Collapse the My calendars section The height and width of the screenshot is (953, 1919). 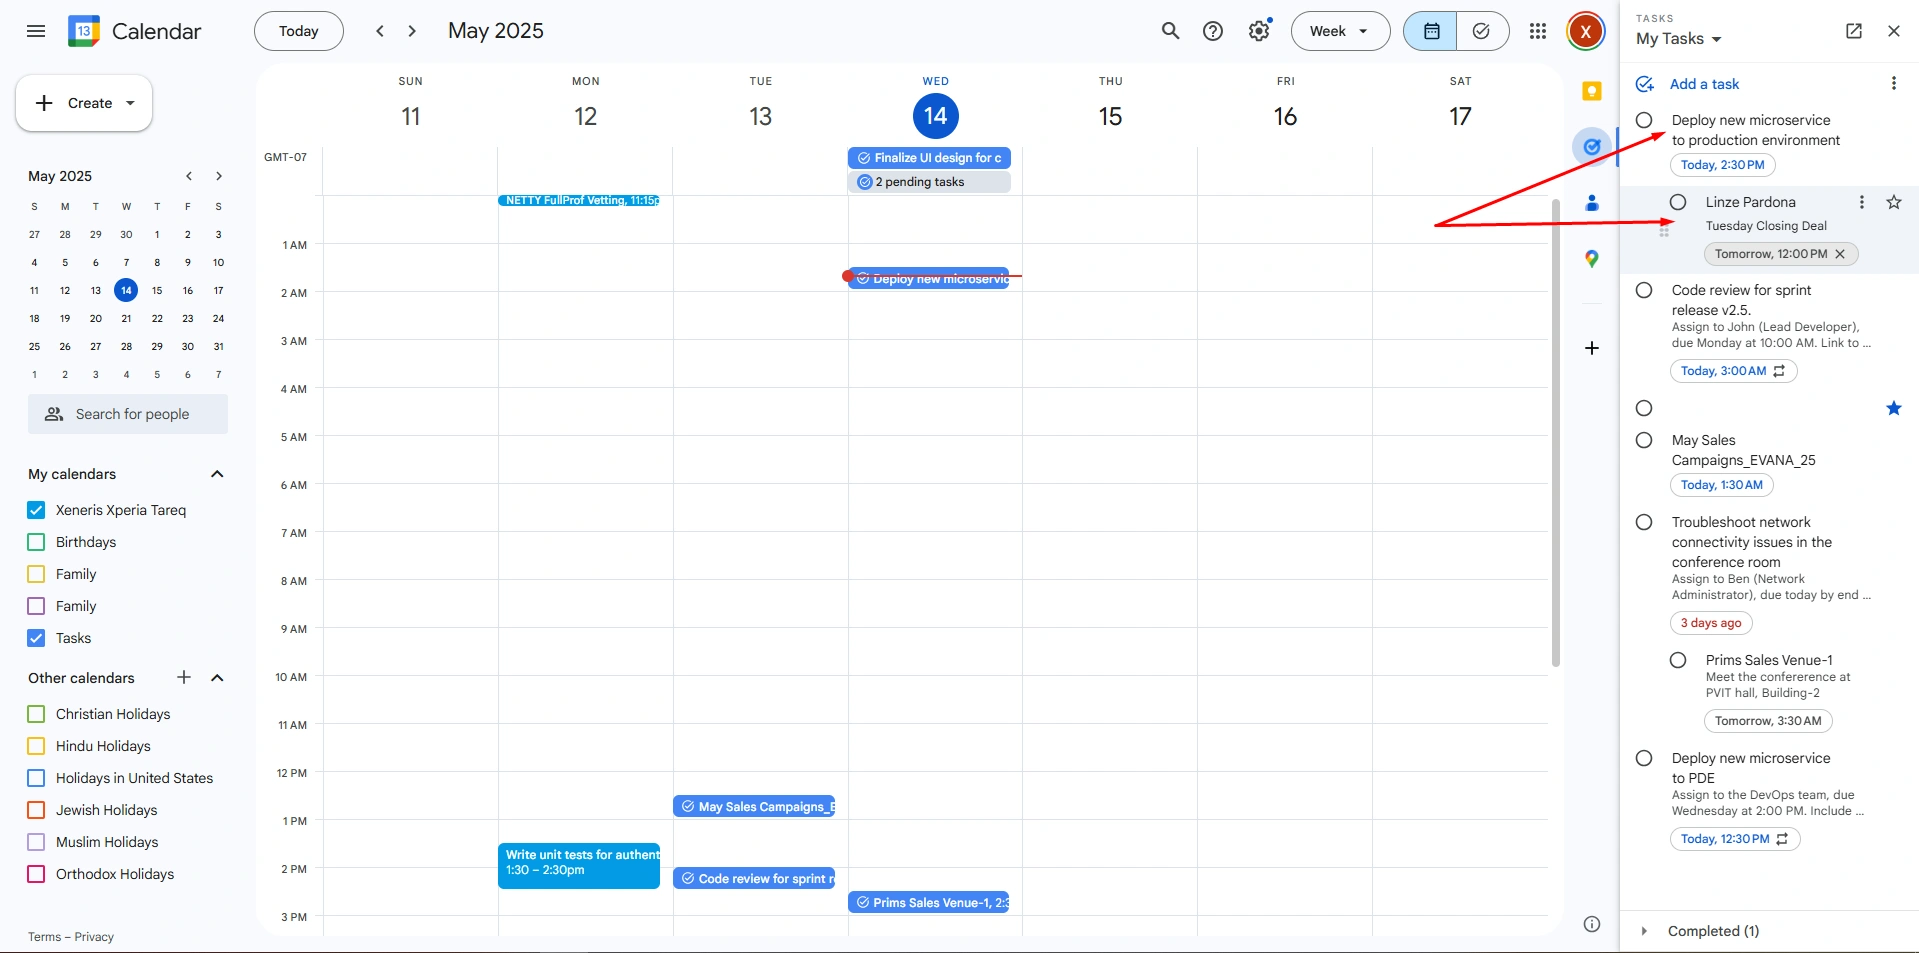(x=217, y=474)
